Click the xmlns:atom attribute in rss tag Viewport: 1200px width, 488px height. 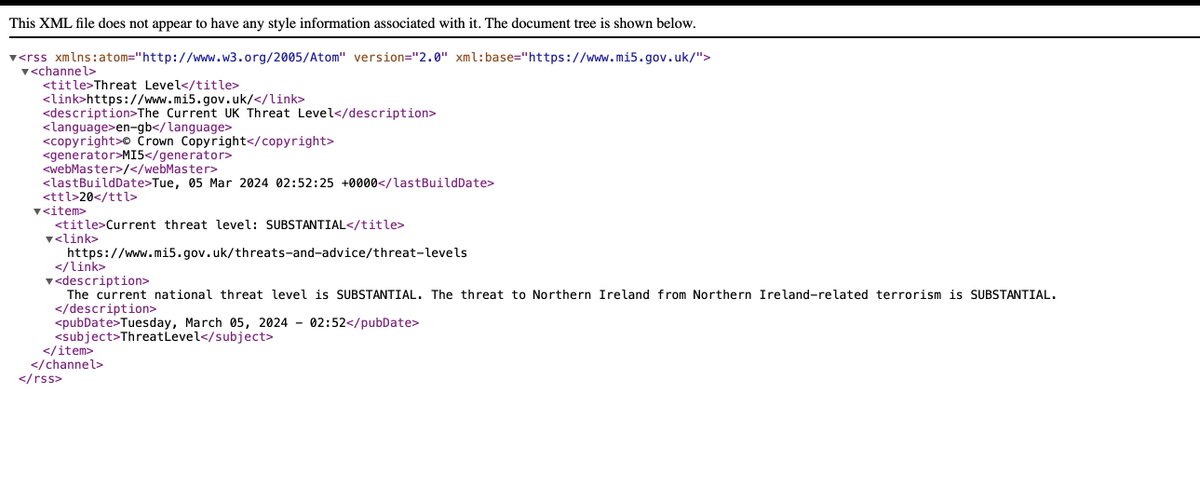point(200,58)
